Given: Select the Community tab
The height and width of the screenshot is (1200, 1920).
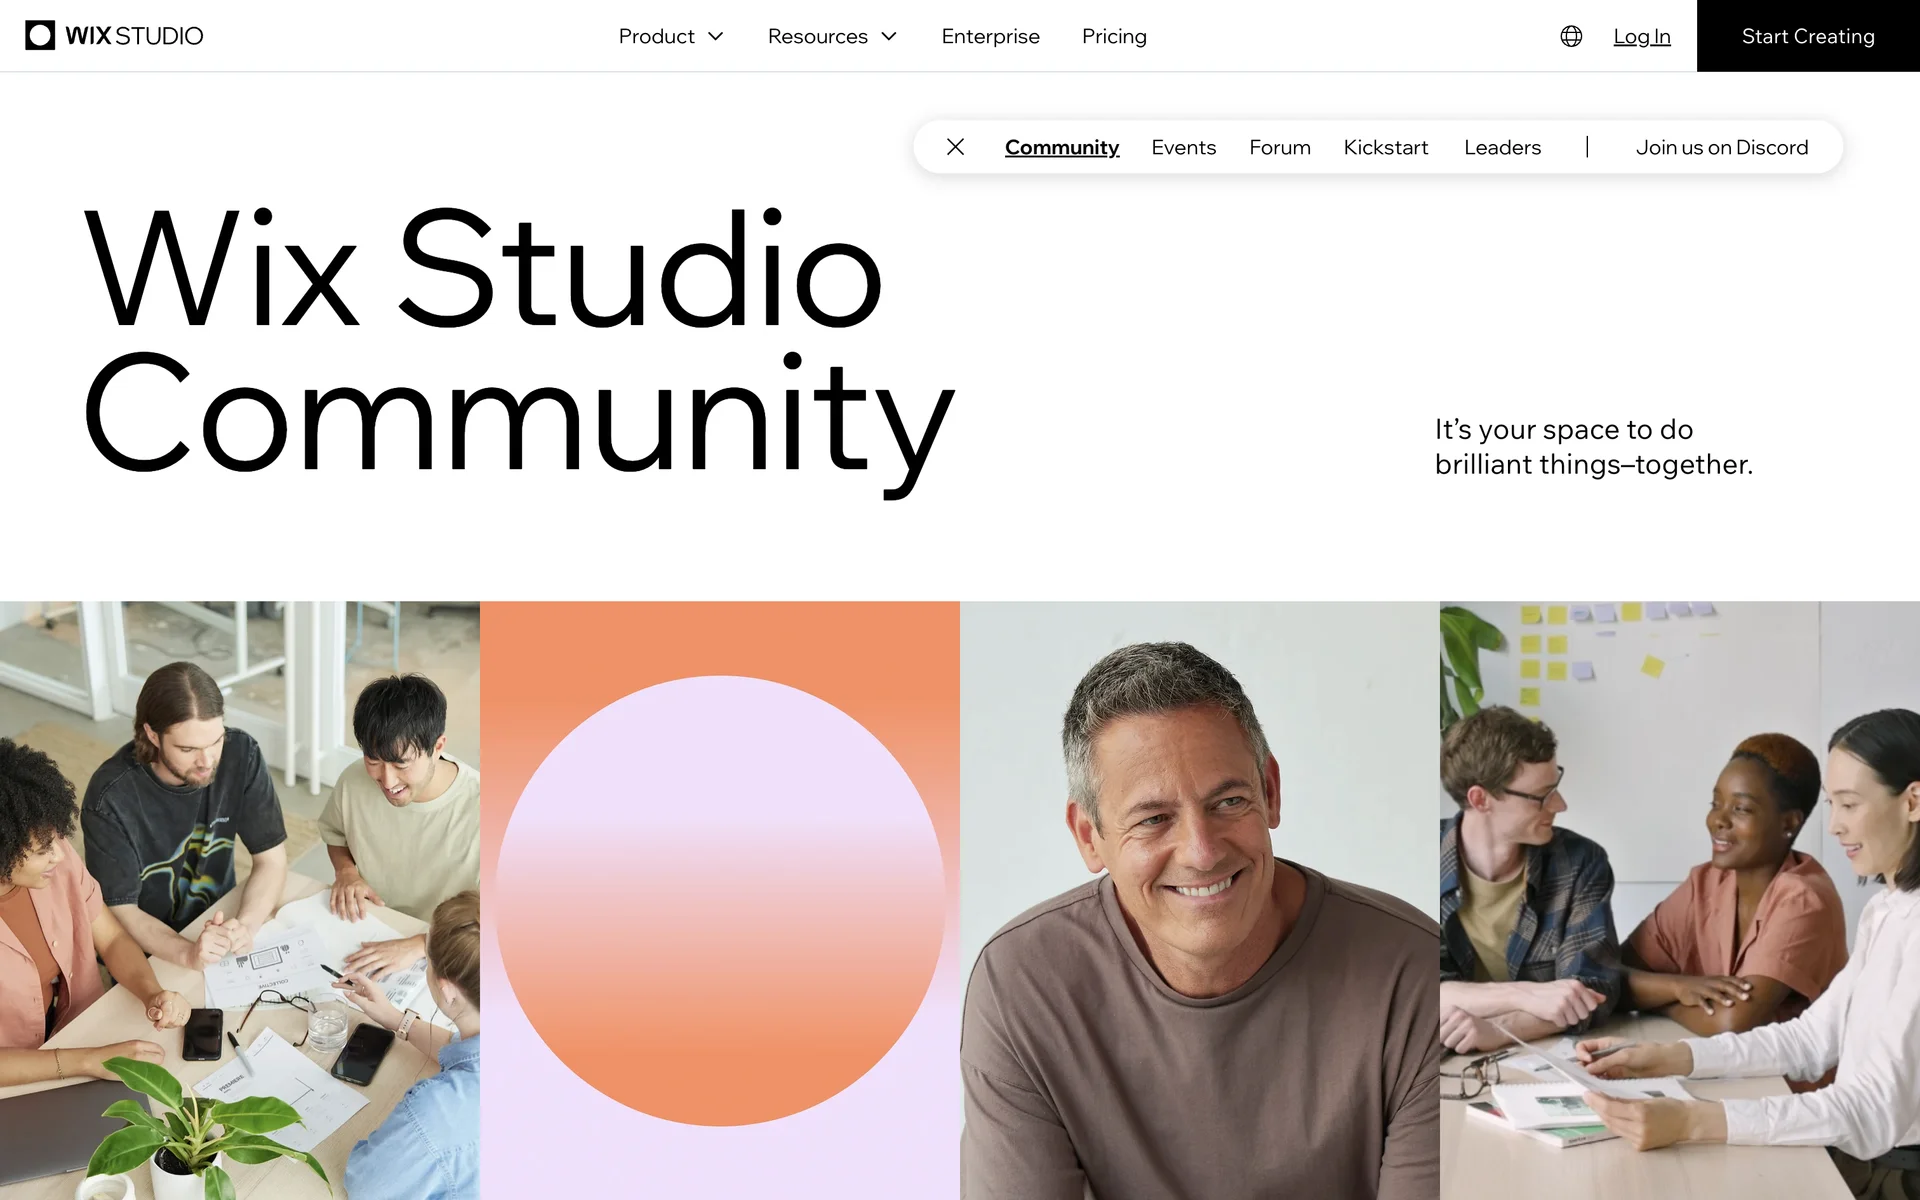Looking at the screenshot, I should [1062, 147].
